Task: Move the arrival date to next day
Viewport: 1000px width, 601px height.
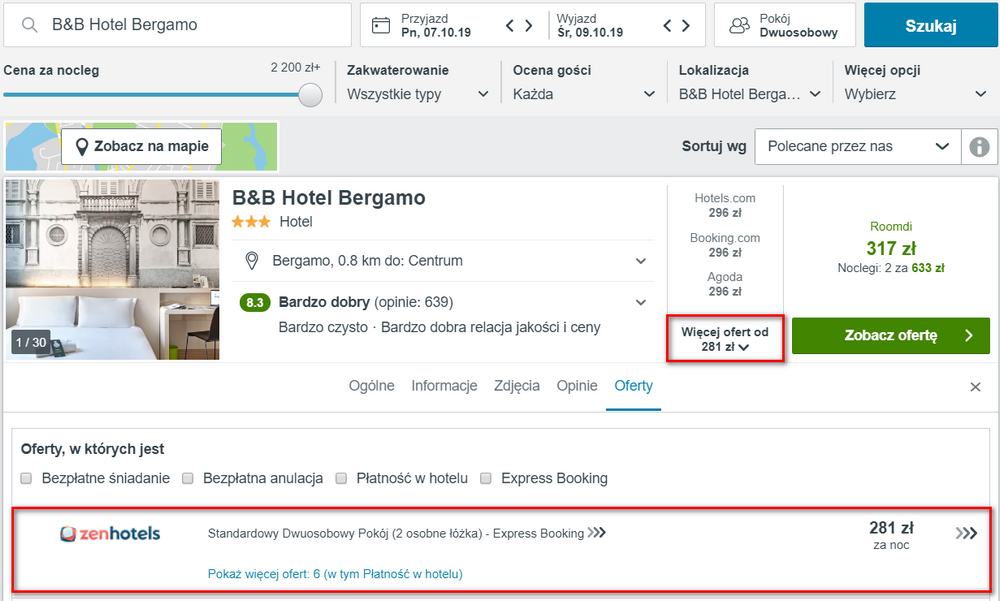Action: [529, 26]
